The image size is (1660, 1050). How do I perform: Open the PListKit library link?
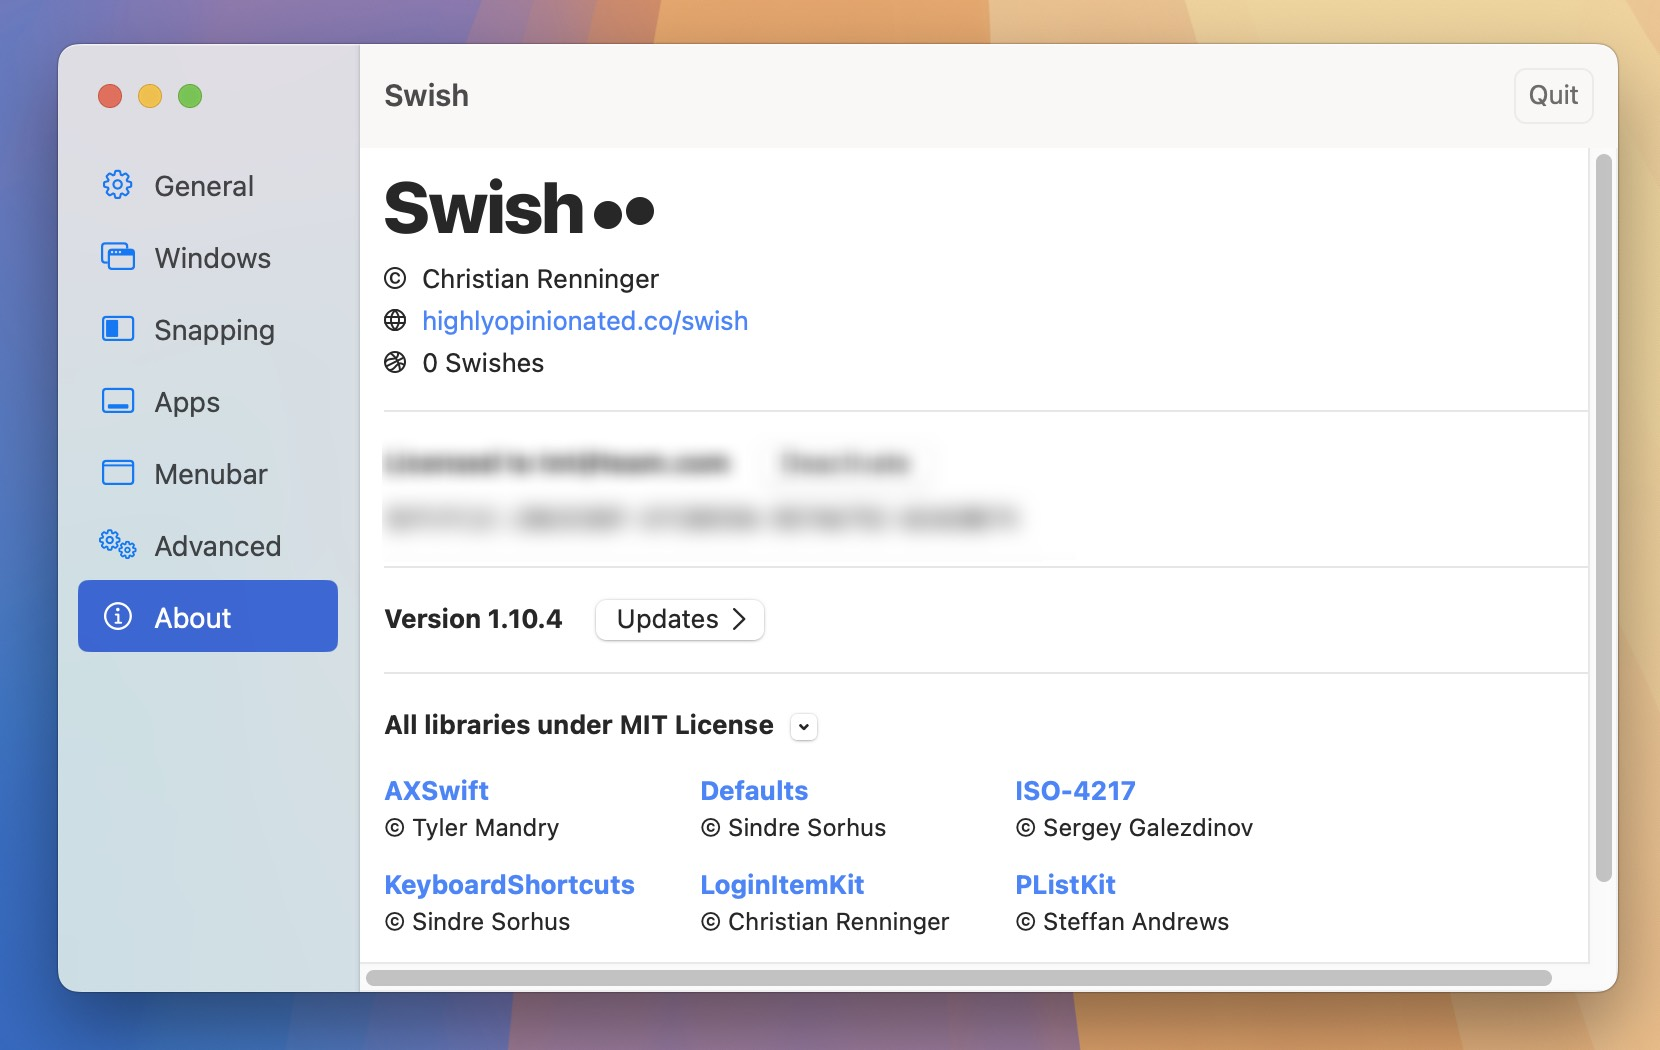pyautogui.click(x=1066, y=884)
